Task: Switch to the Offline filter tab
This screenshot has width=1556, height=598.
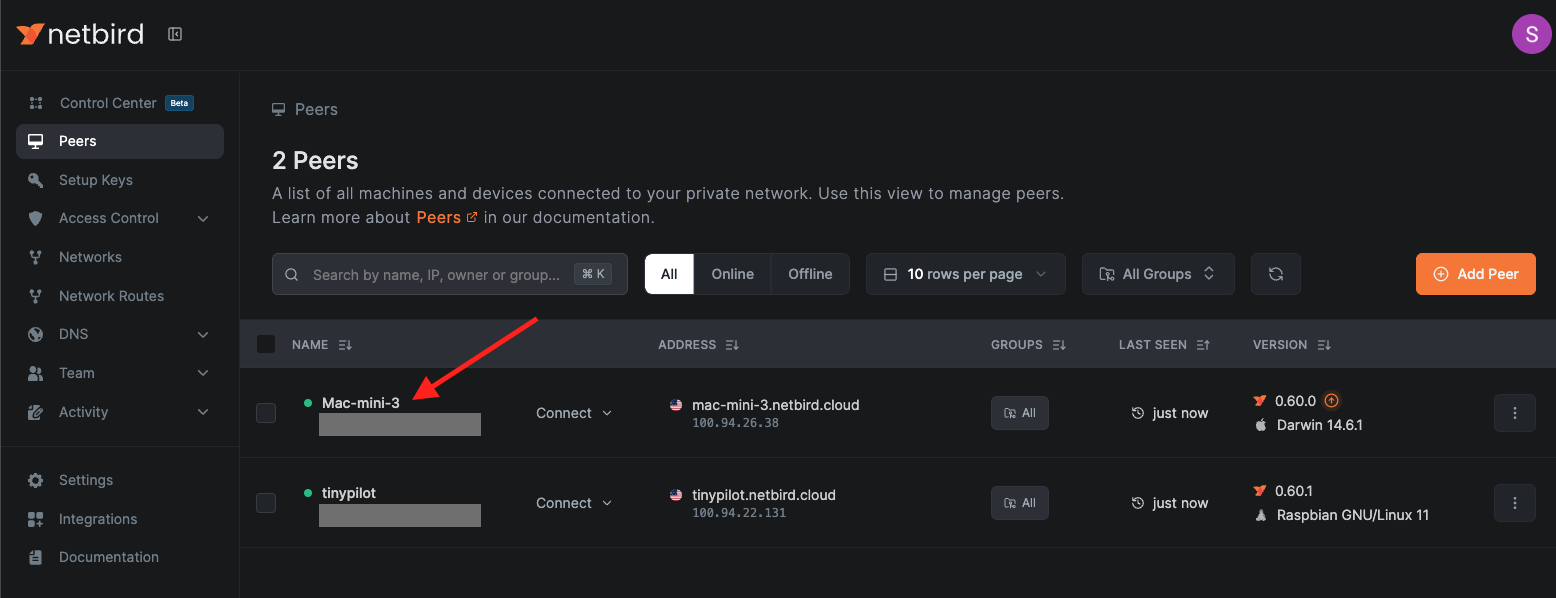Action: click(809, 273)
